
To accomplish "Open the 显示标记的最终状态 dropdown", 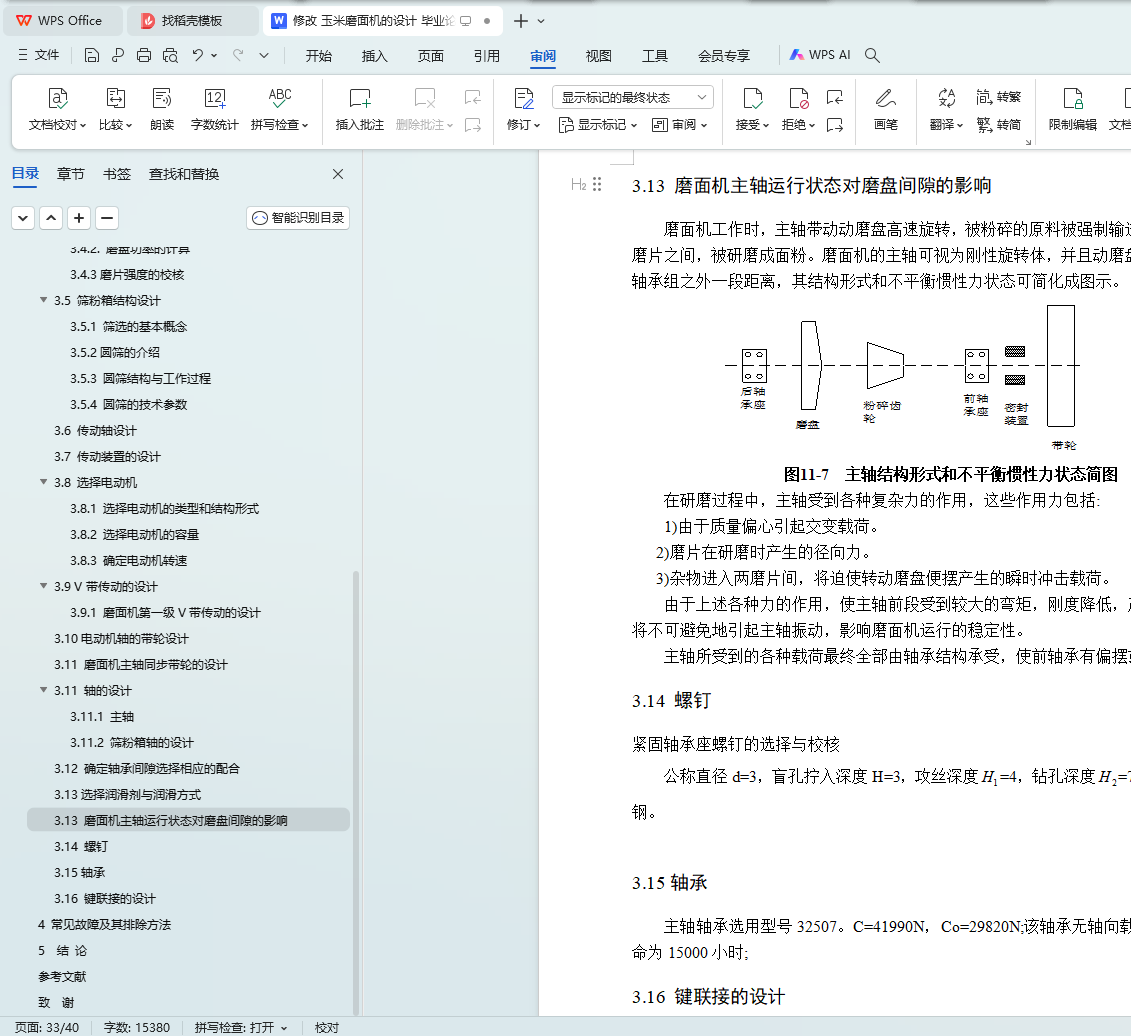I will click(633, 97).
